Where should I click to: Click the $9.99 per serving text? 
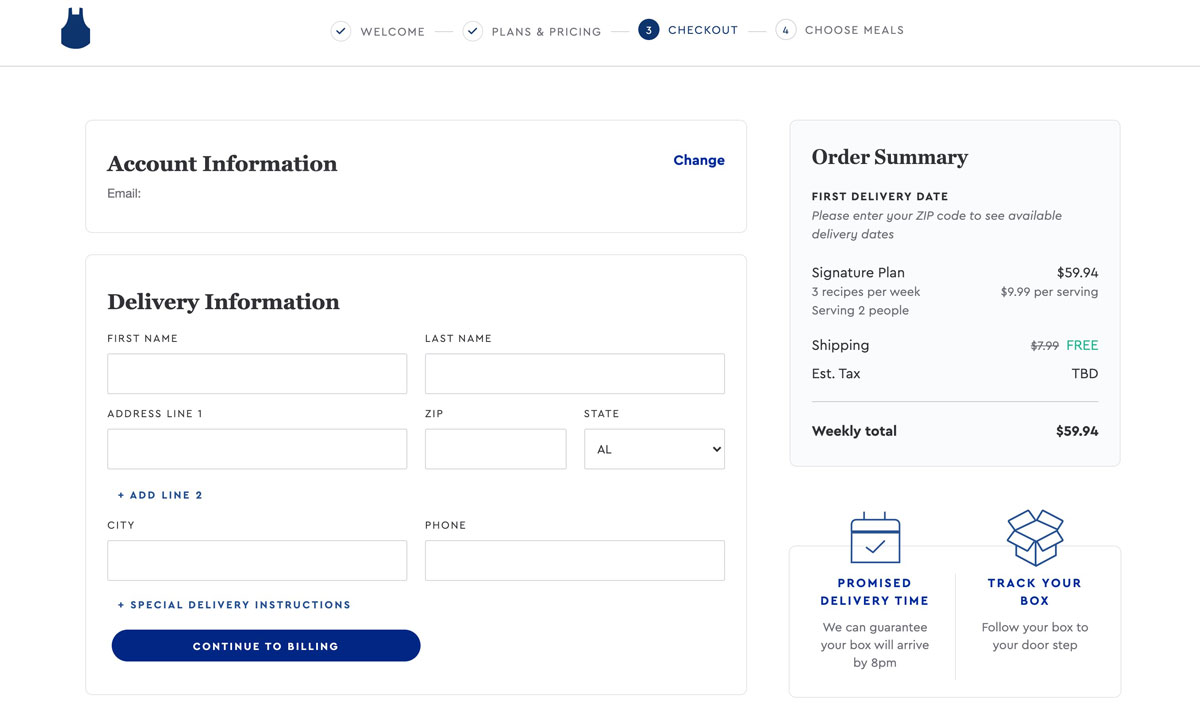(x=1049, y=292)
